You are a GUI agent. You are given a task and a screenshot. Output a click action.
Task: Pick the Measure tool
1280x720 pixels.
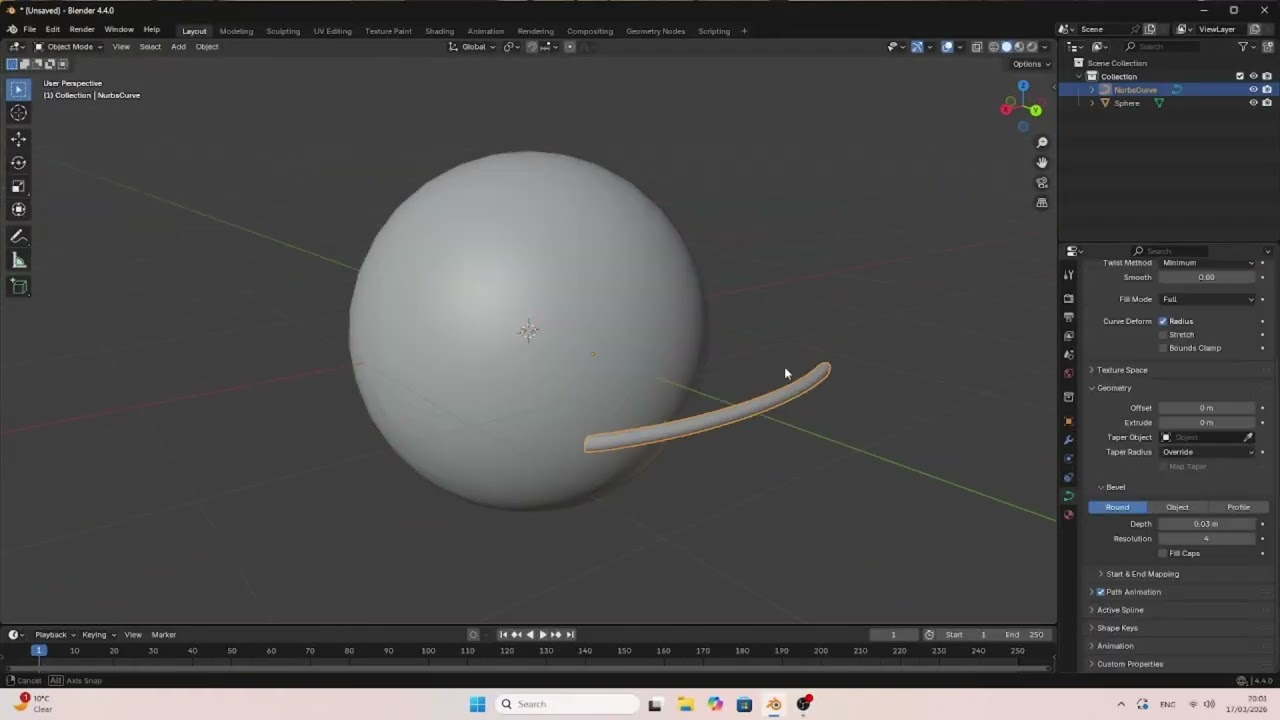point(18,261)
